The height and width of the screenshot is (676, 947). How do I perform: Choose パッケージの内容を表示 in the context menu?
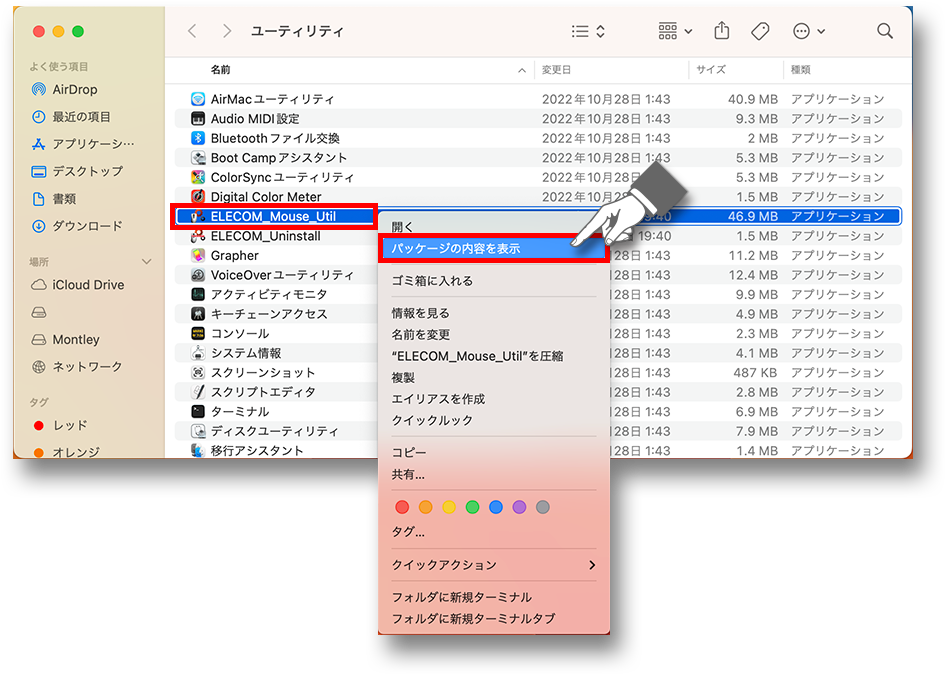494,248
